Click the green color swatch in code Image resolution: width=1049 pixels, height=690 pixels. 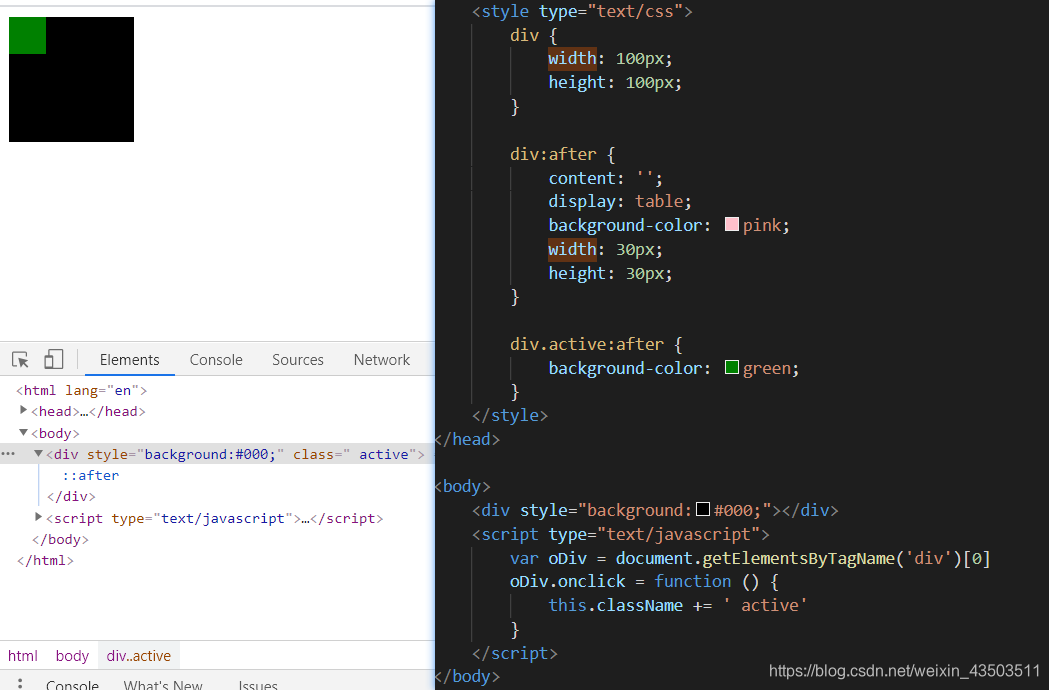click(732, 367)
